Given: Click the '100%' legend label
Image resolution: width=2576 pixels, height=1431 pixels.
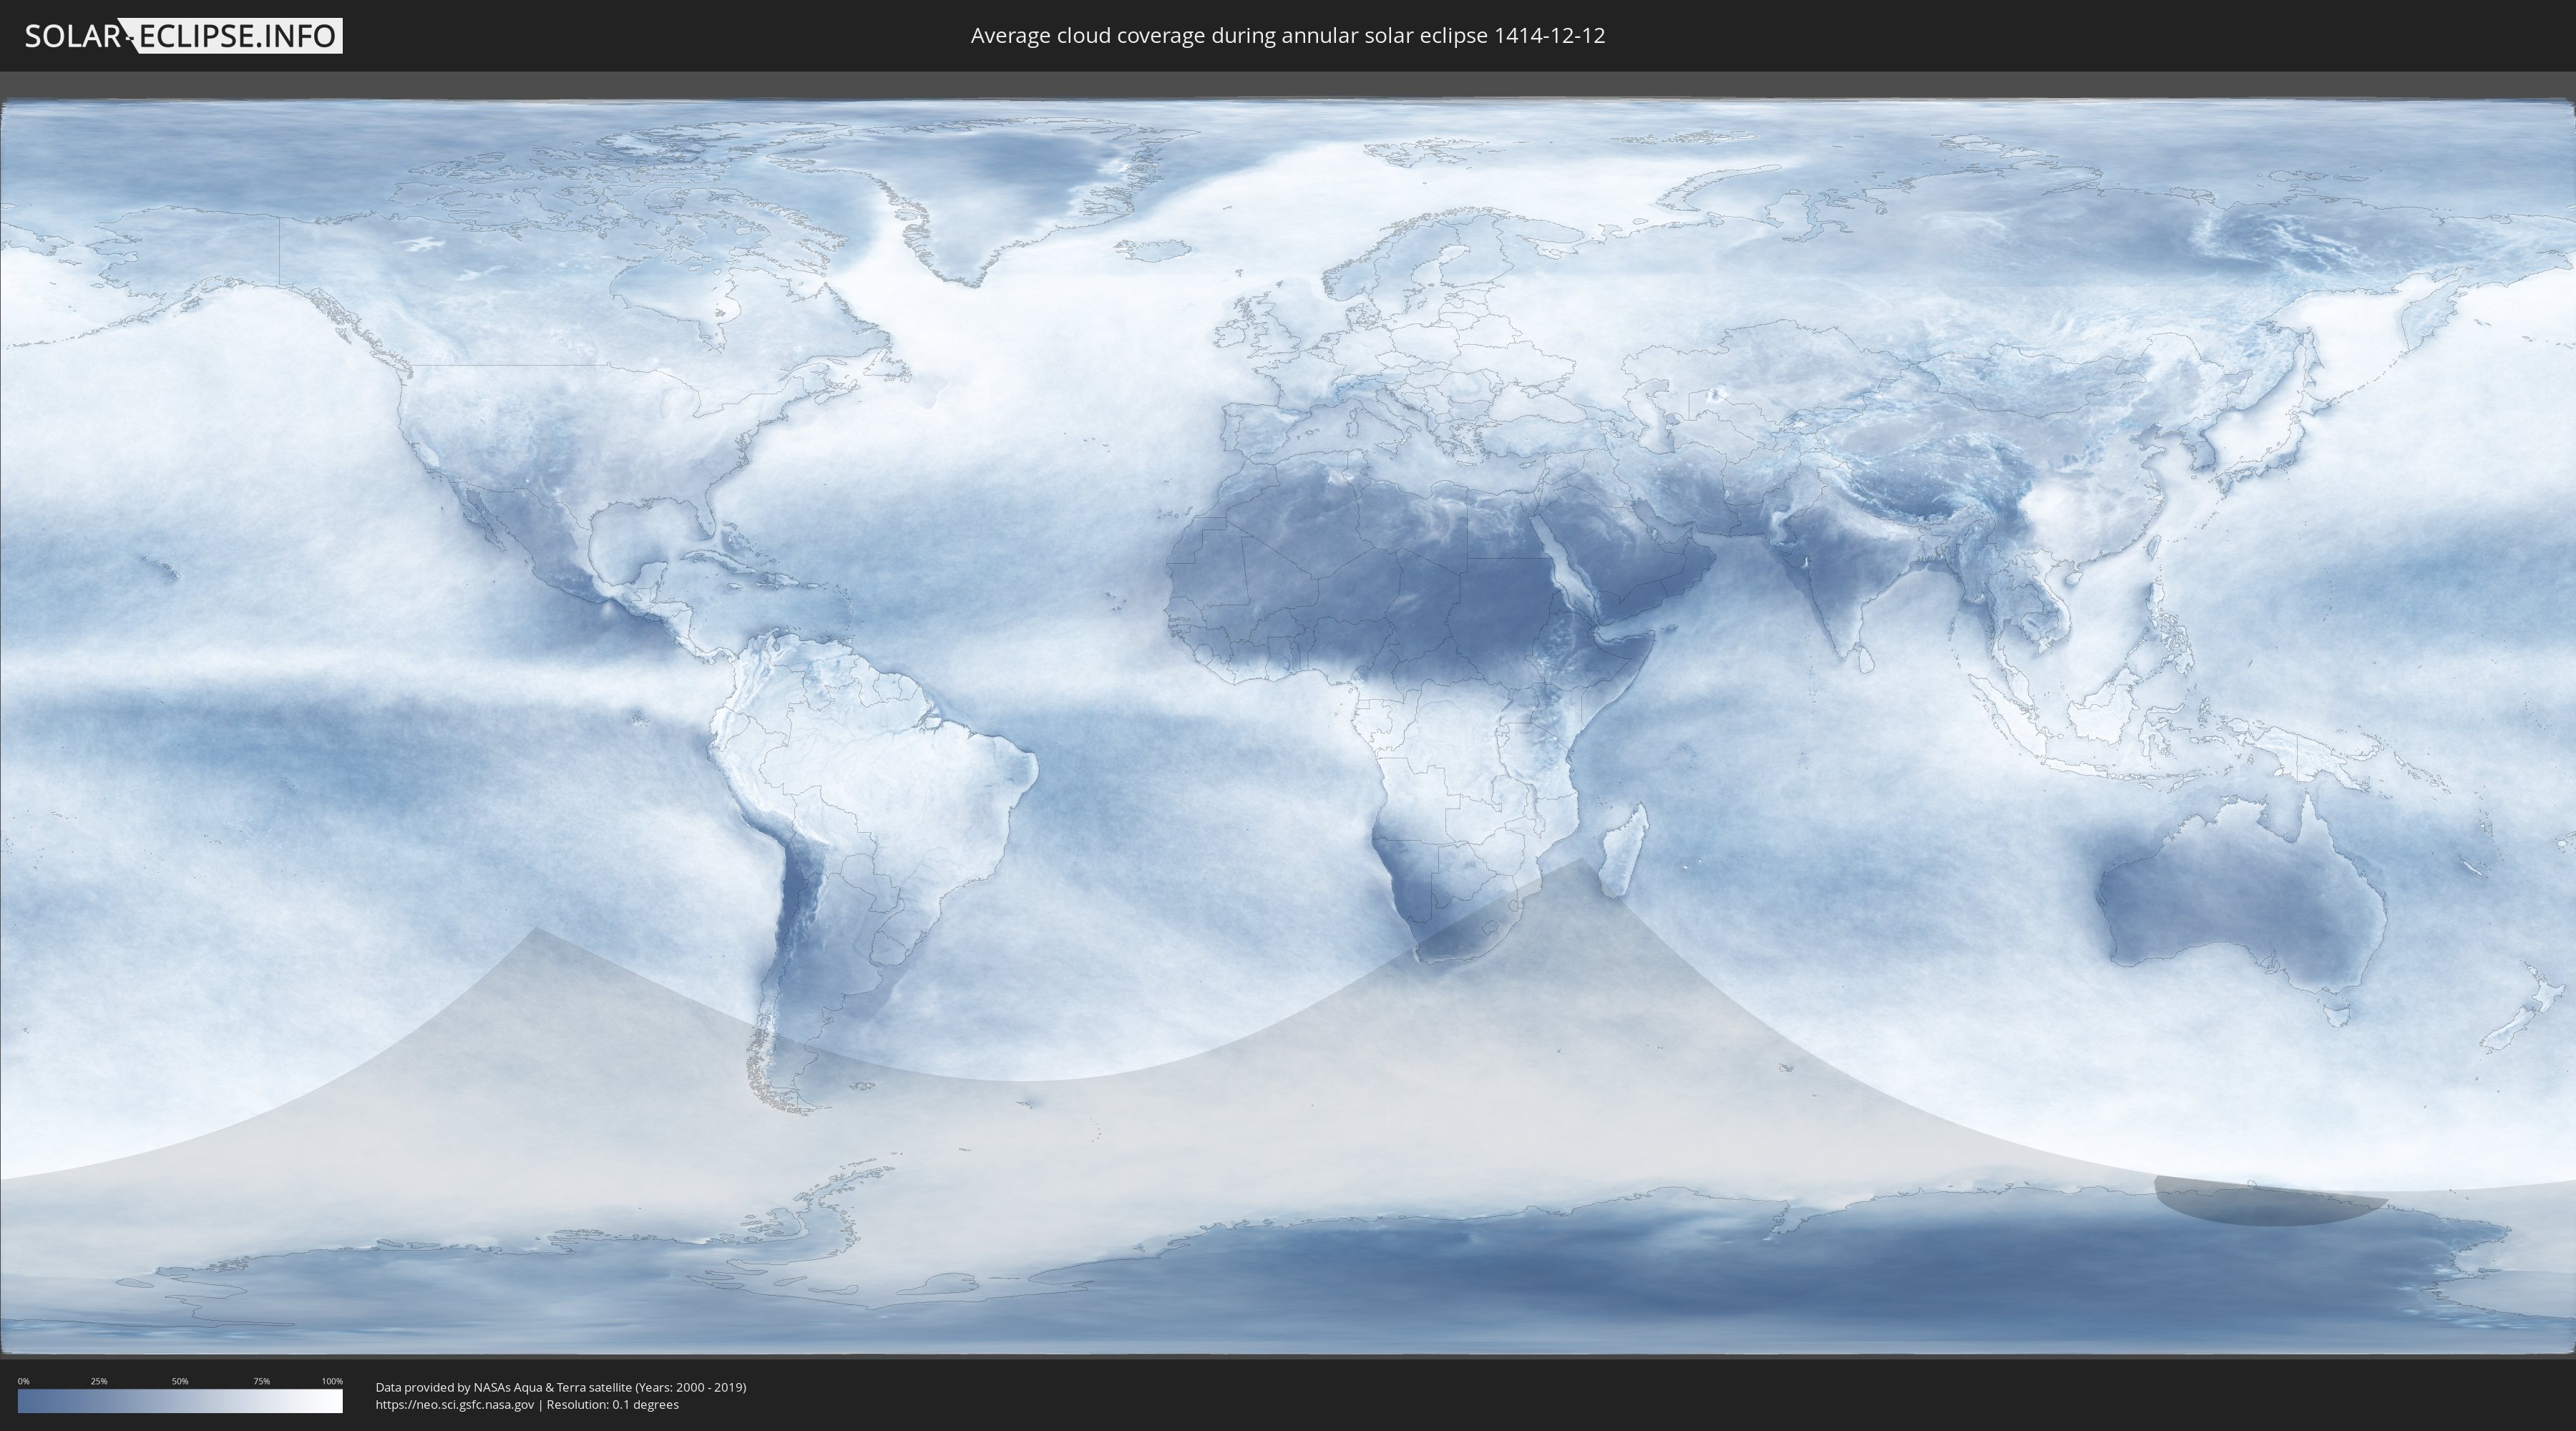Looking at the screenshot, I should coord(332,1381).
